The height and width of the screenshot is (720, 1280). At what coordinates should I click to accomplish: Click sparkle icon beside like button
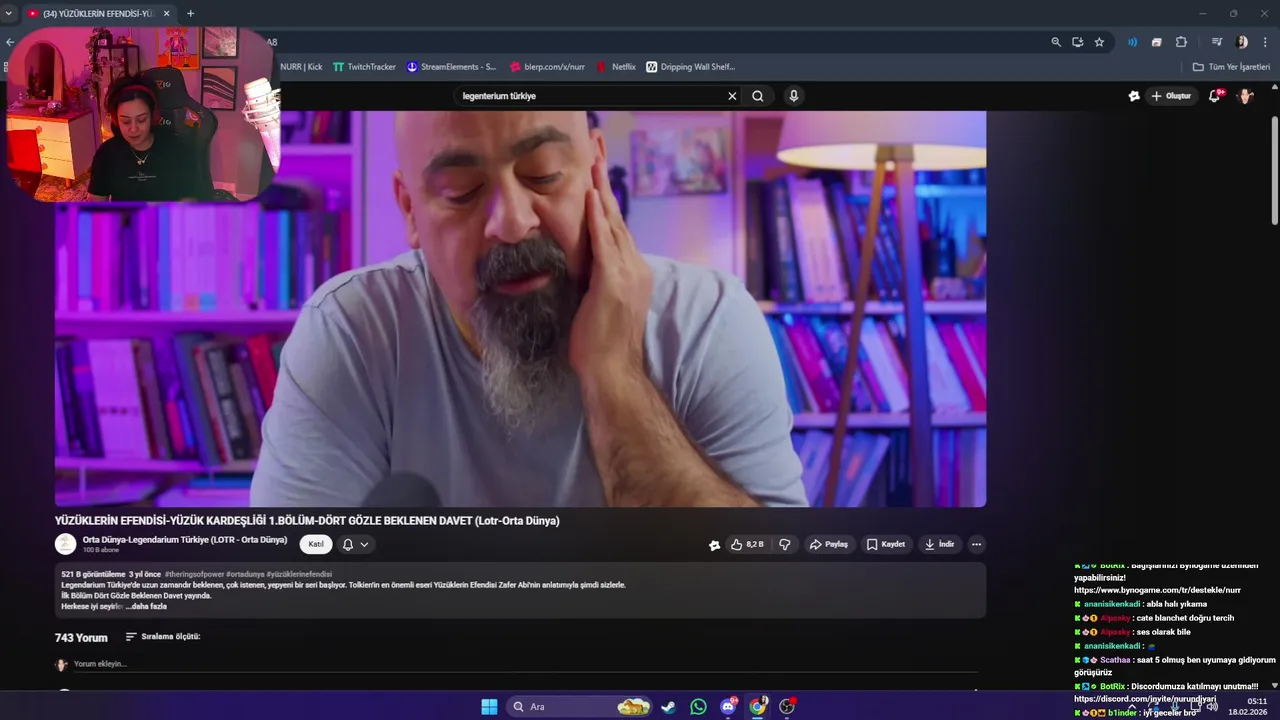(x=714, y=545)
